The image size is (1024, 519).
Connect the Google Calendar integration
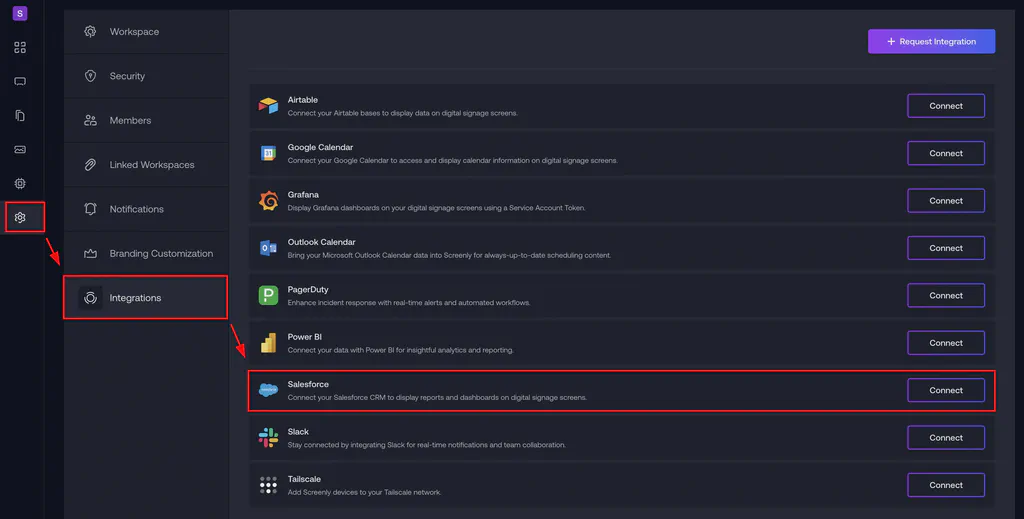point(946,153)
